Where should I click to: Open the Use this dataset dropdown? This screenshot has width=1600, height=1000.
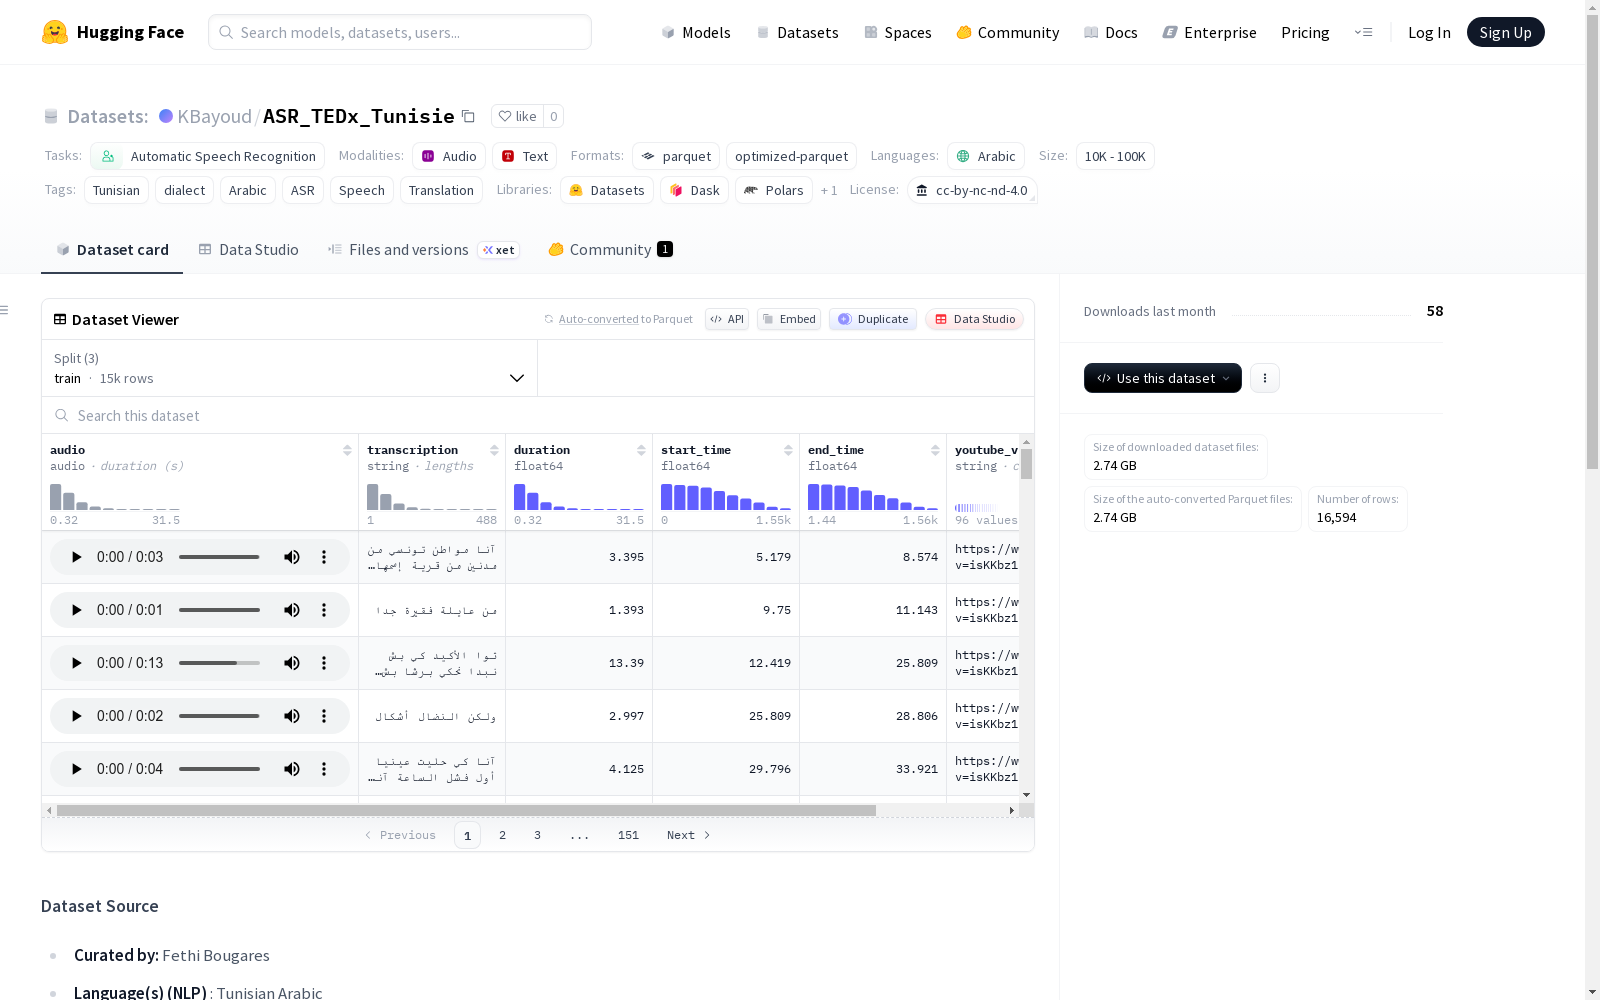click(x=1162, y=378)
